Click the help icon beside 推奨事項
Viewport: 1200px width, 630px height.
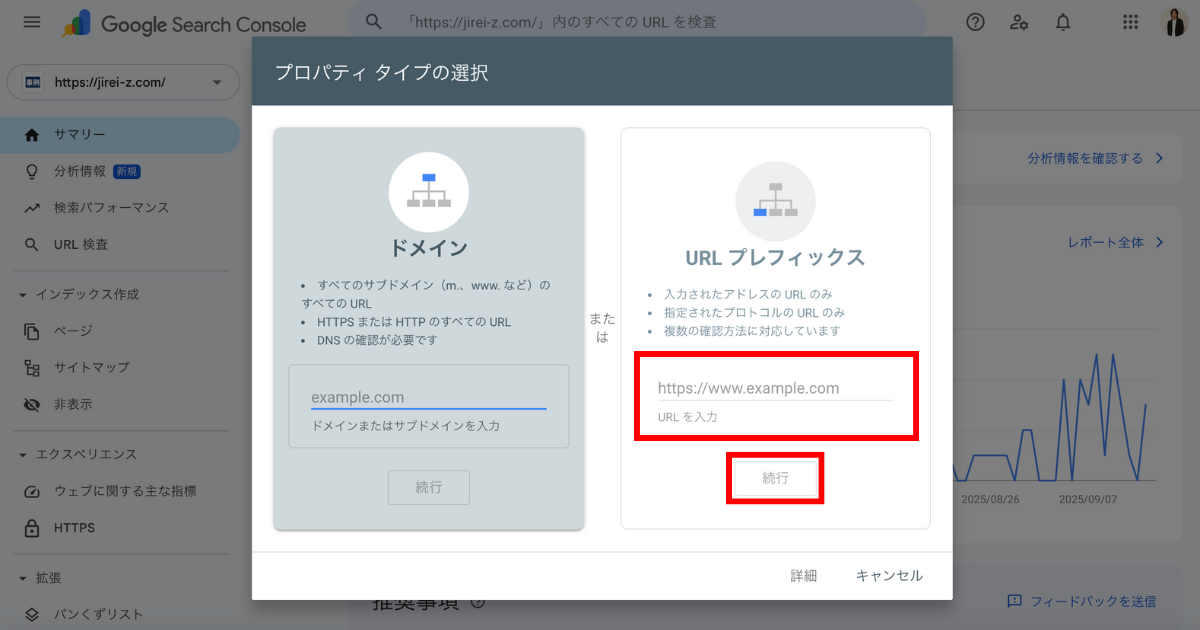click(x=477, y=602)
